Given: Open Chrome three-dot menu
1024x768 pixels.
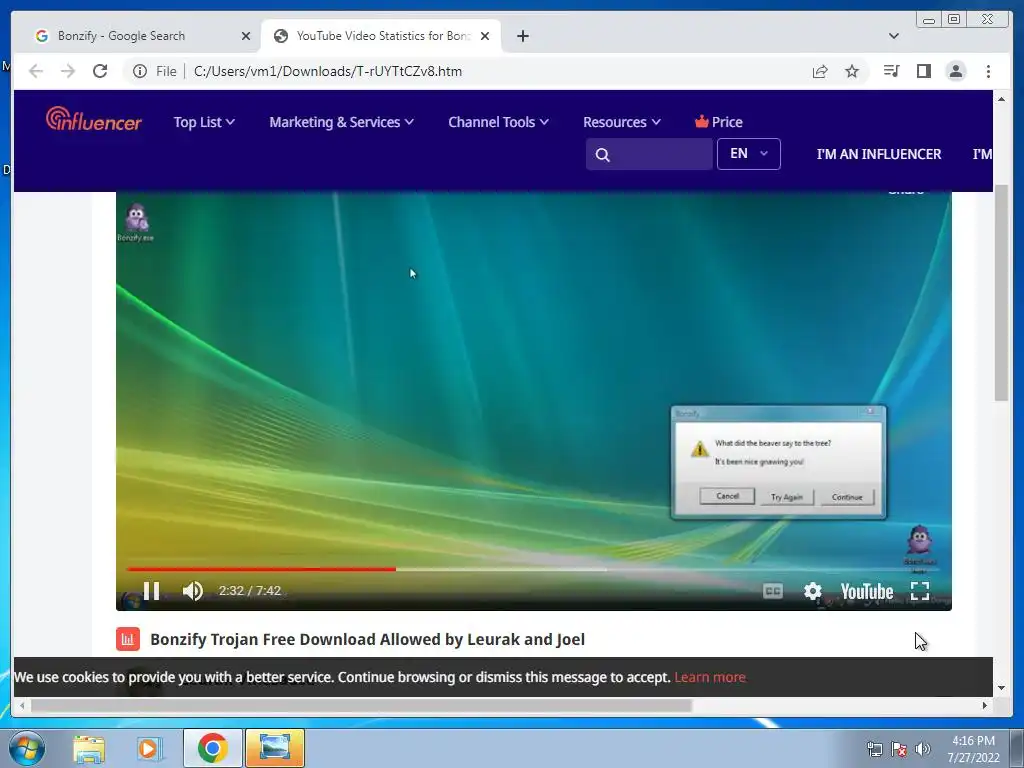Looking at the screenshot, I should point(988,71).
